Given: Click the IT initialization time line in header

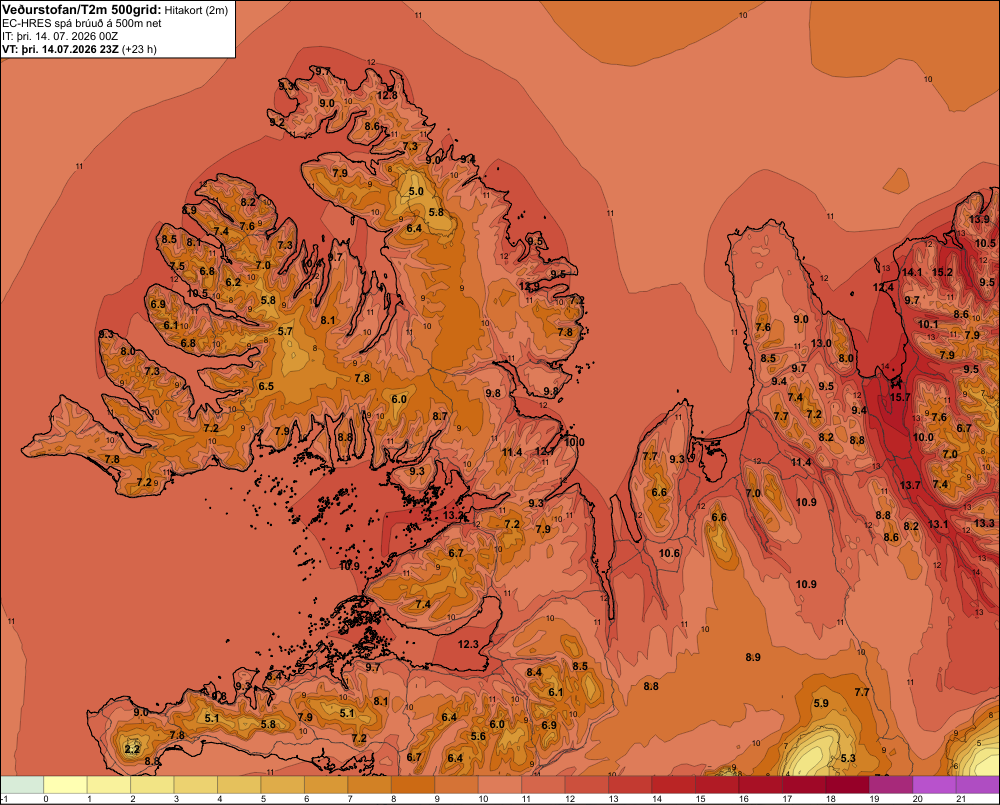Looking at the screenshot, I should [60, 36].
